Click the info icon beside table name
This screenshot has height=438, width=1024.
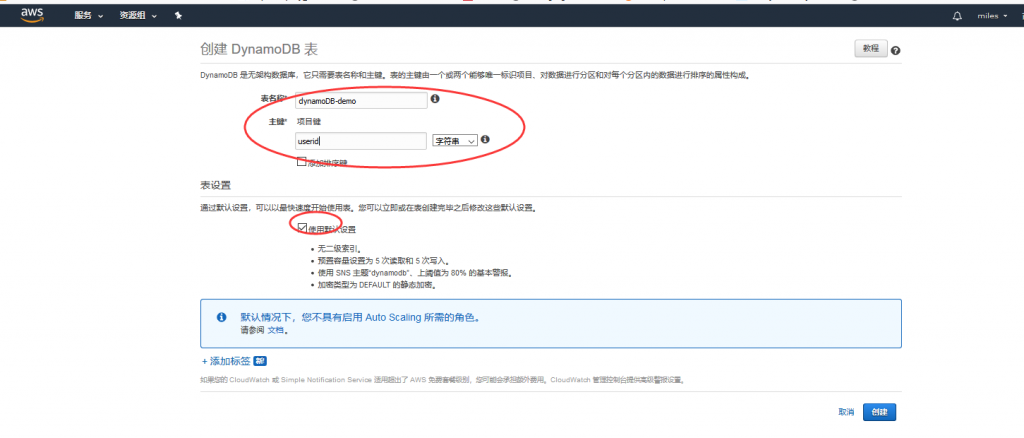point(435,99)
